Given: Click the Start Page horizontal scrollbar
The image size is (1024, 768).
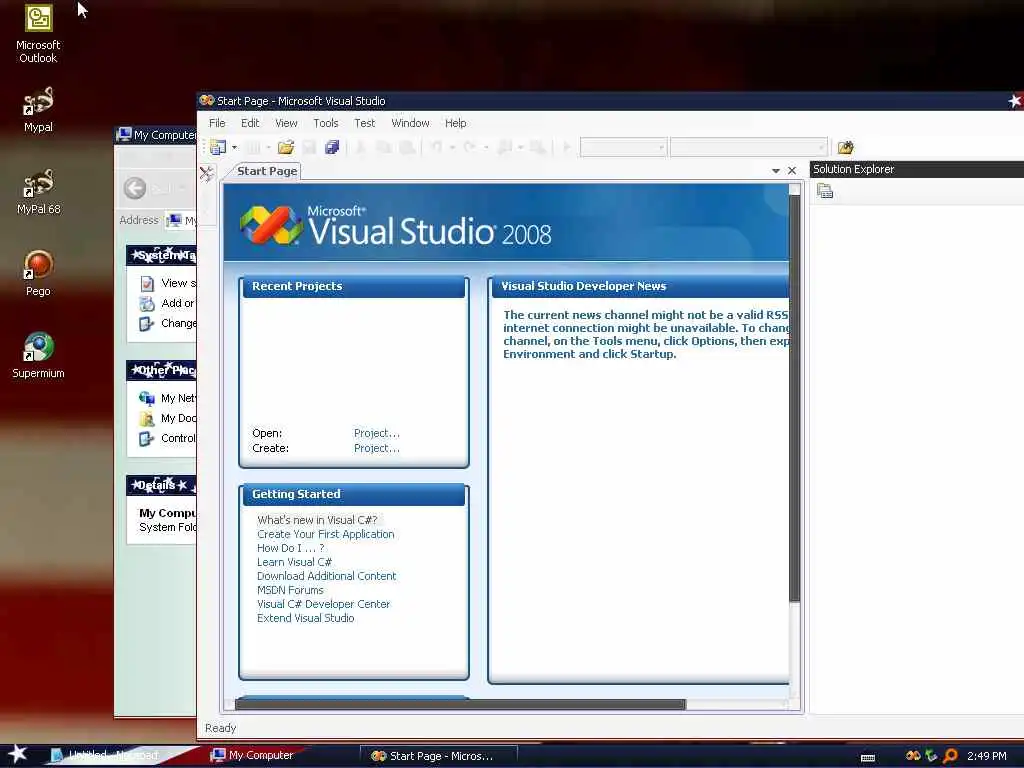Looking at the screenshot, I should coord(460,705).
